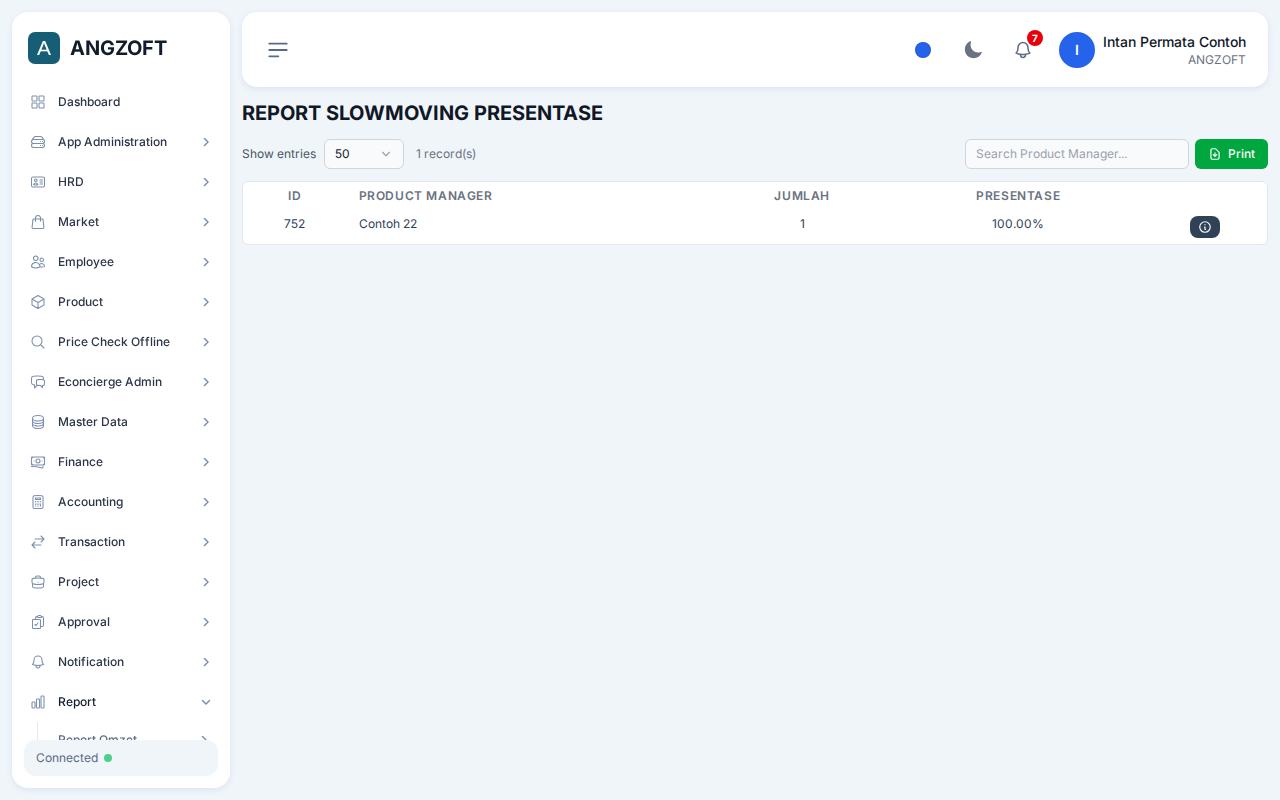Switch to dark mode moon icon
This screenshot has height=800, width=1280.
coord(973,50)
